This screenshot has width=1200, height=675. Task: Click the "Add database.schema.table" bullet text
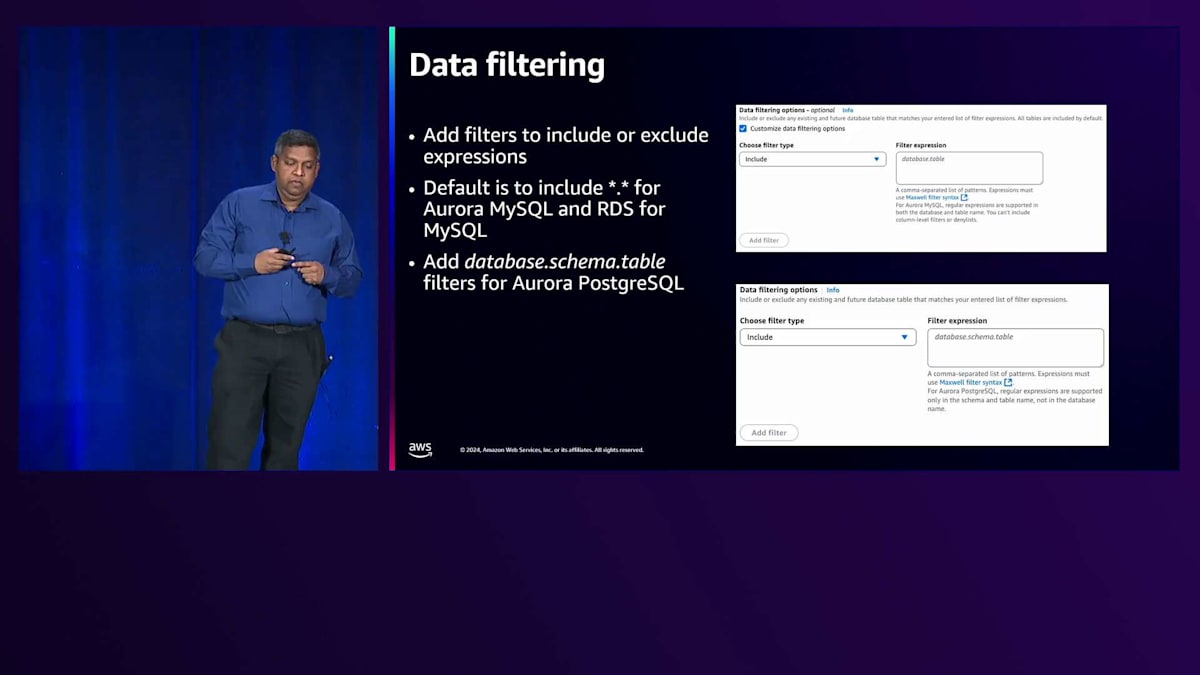(x=553, y=272)
